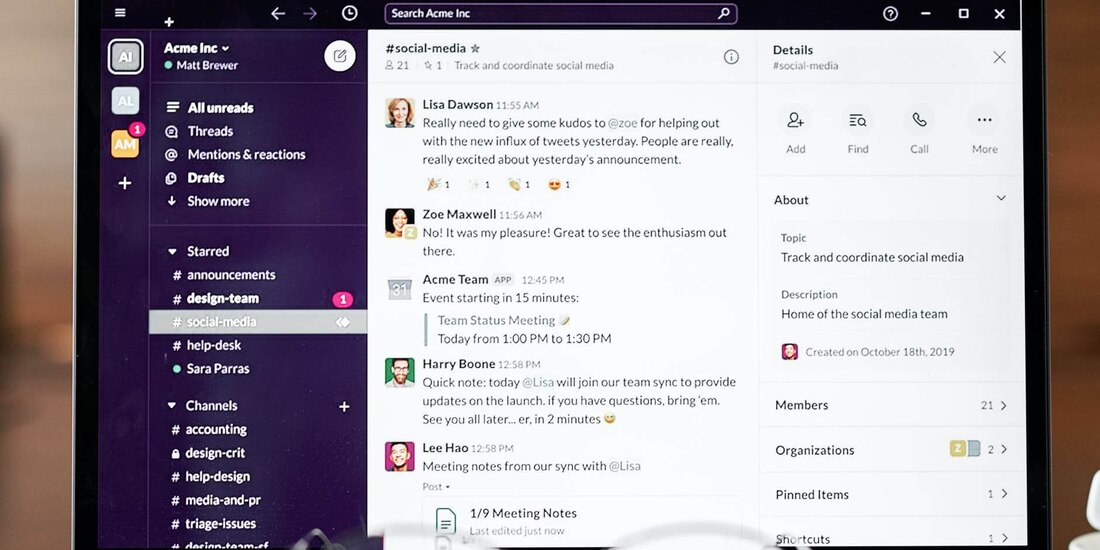Toggle channel details info icon
This screenshot has width=1100, height=550.
tap(731, 57)
